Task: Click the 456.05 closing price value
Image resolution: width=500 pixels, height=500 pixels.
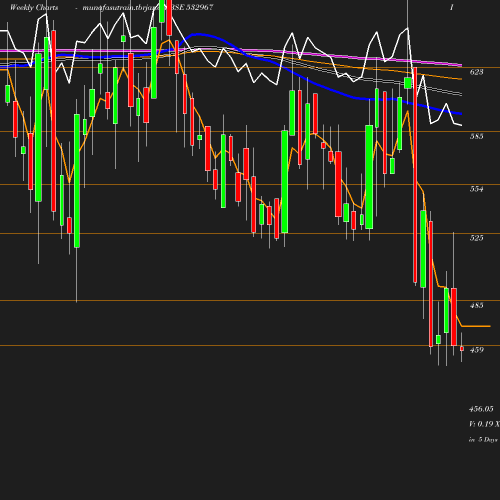Action: pos(481,409)
